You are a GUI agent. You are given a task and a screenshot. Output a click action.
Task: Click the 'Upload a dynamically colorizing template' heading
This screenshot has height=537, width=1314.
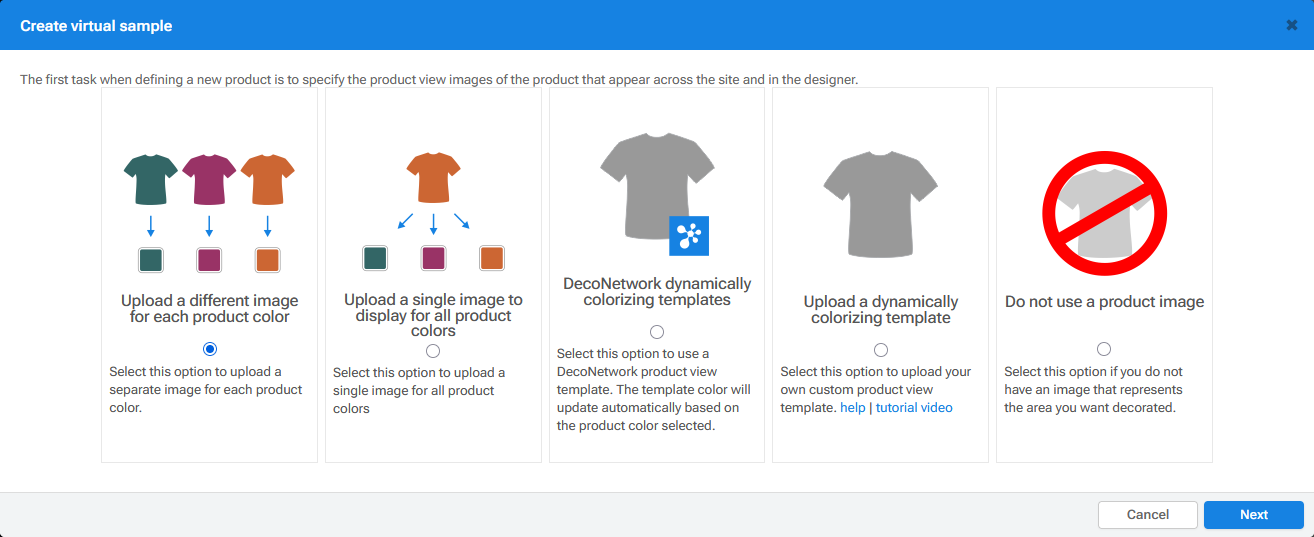click(881, 310)
